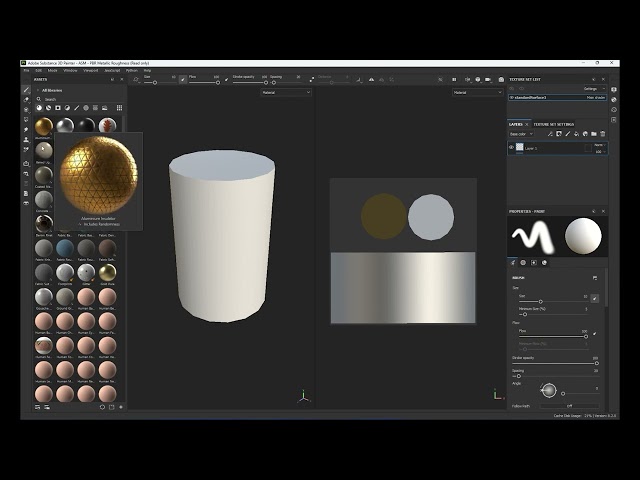Filter assets by Brushes type
The image size is (640, 480).
pyautogui.click(x=77, y=108)
